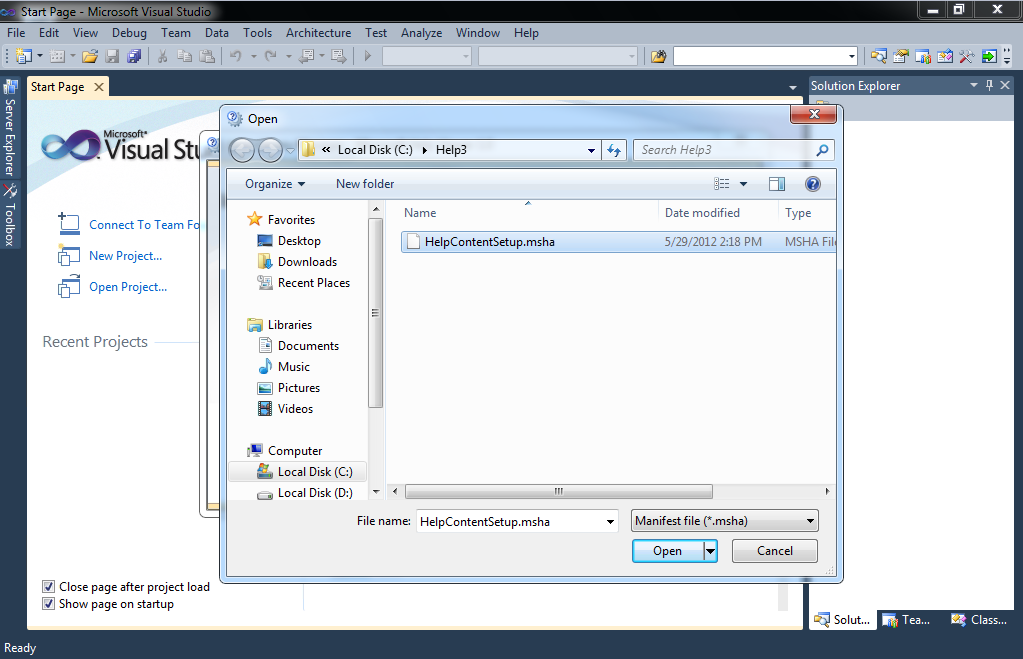
Task: Open Solution Explorer from toolbar icon
Action: tap(879, 56)
